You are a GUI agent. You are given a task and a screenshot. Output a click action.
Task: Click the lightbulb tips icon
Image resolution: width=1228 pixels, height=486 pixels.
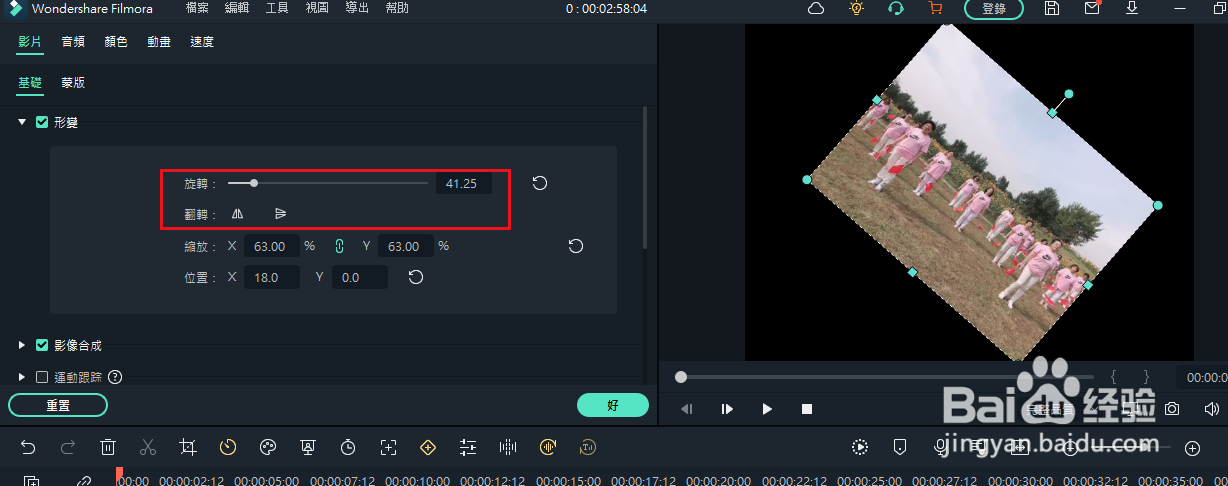point(856,8)
